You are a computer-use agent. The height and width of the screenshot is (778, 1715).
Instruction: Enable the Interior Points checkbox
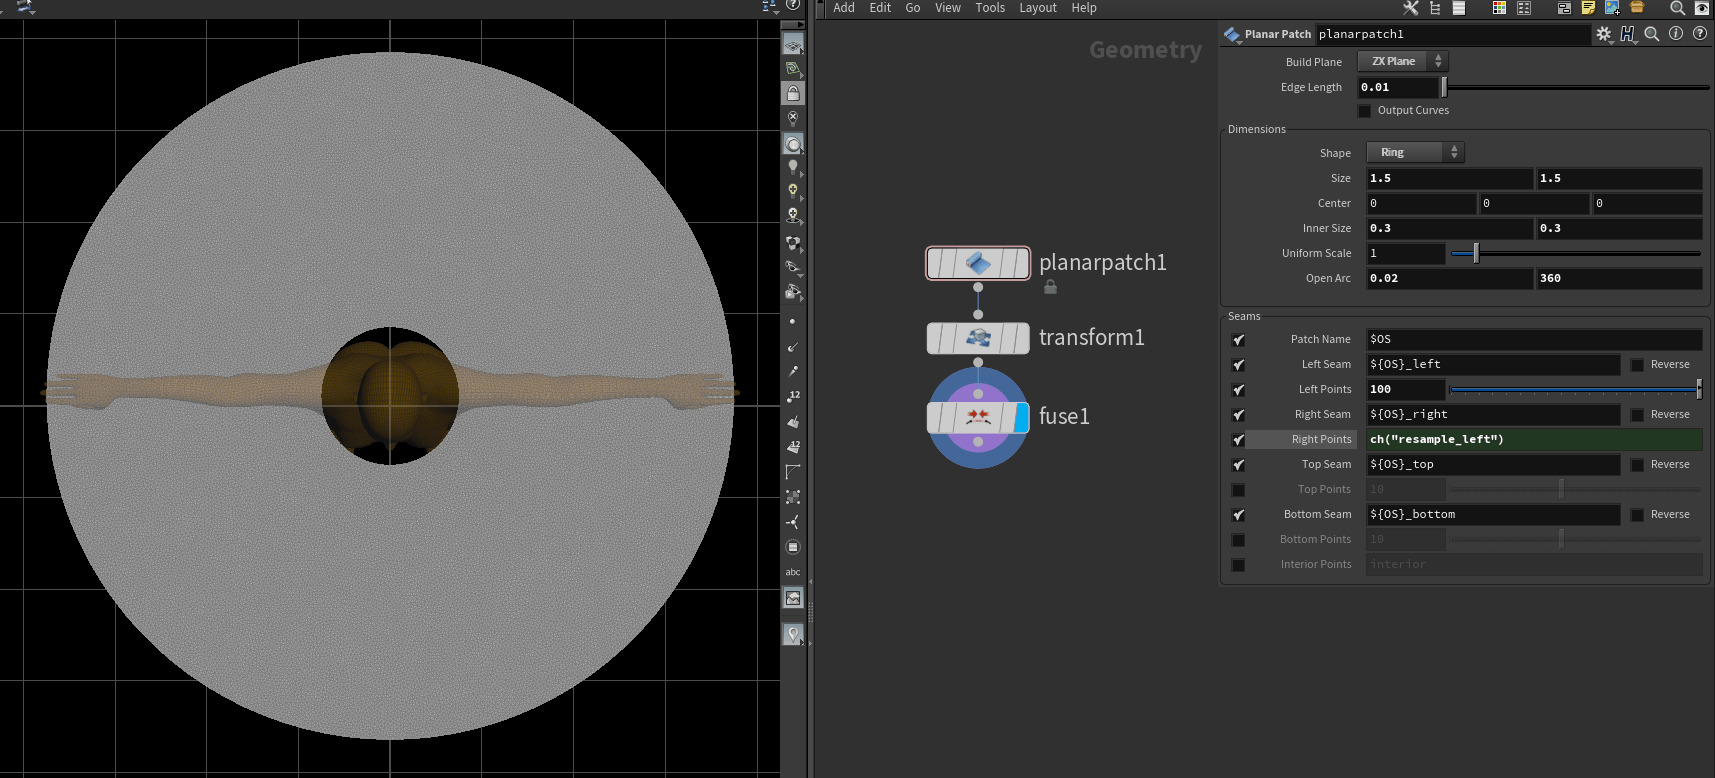pyautogui.click(x=1238, y=565)
